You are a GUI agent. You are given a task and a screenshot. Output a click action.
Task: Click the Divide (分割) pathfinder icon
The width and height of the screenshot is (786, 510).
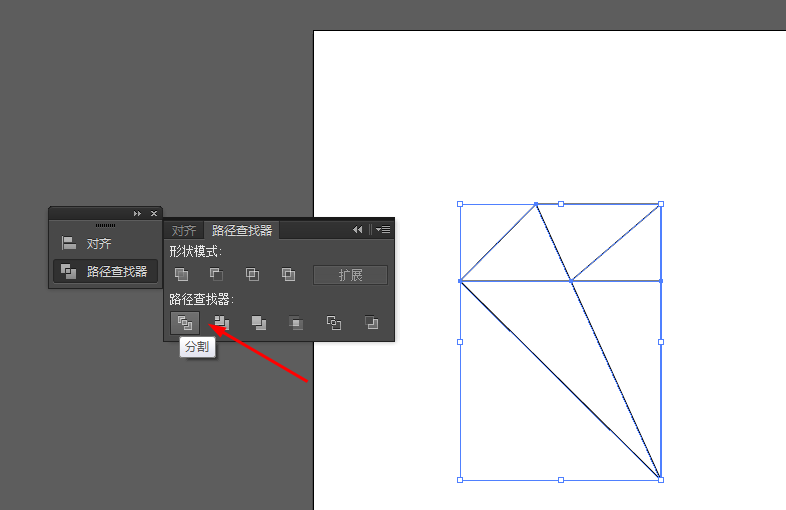tap(185, 323)
